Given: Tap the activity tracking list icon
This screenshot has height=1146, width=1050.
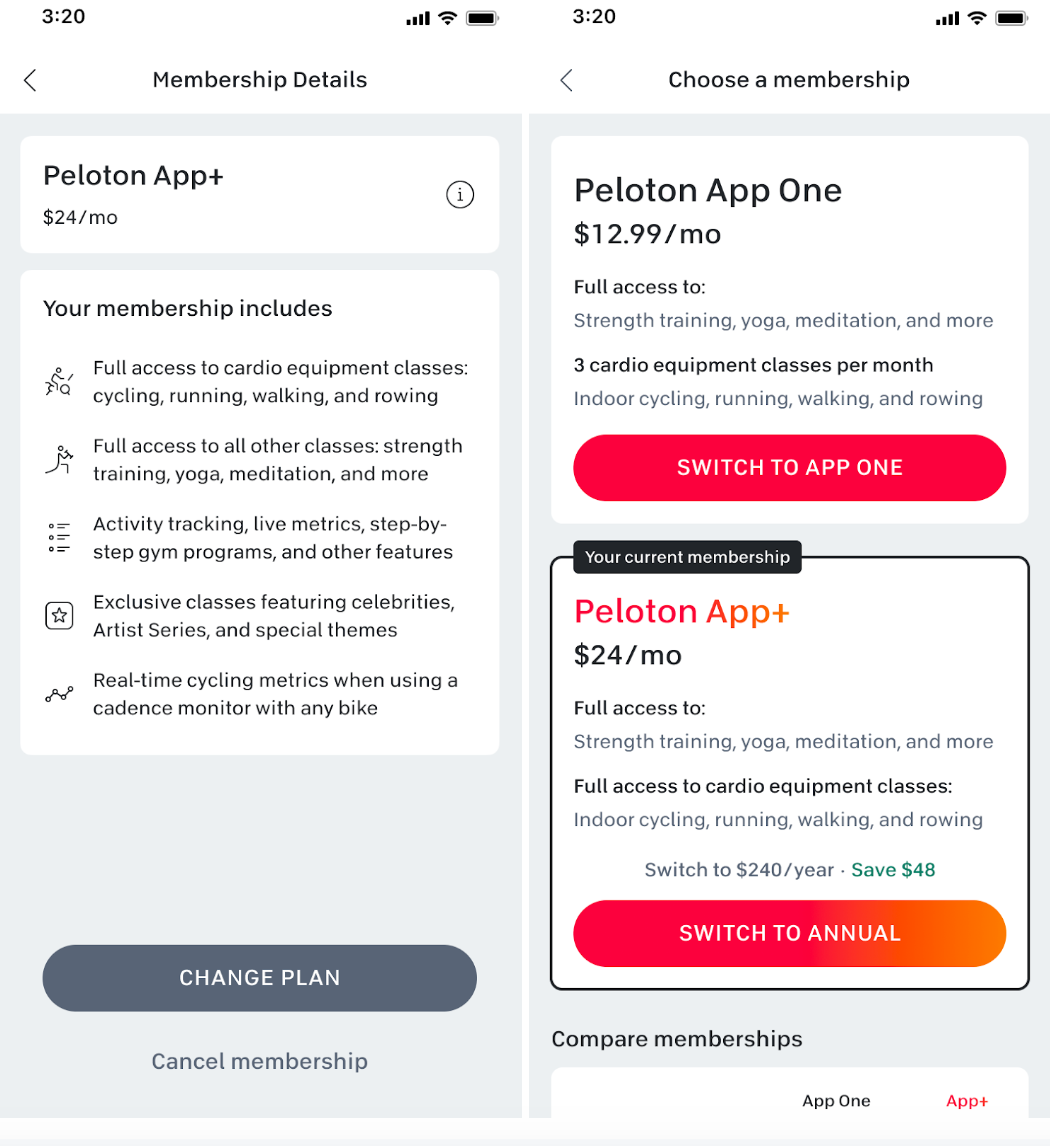Looking at the screenshot, I should click(59, 538).
